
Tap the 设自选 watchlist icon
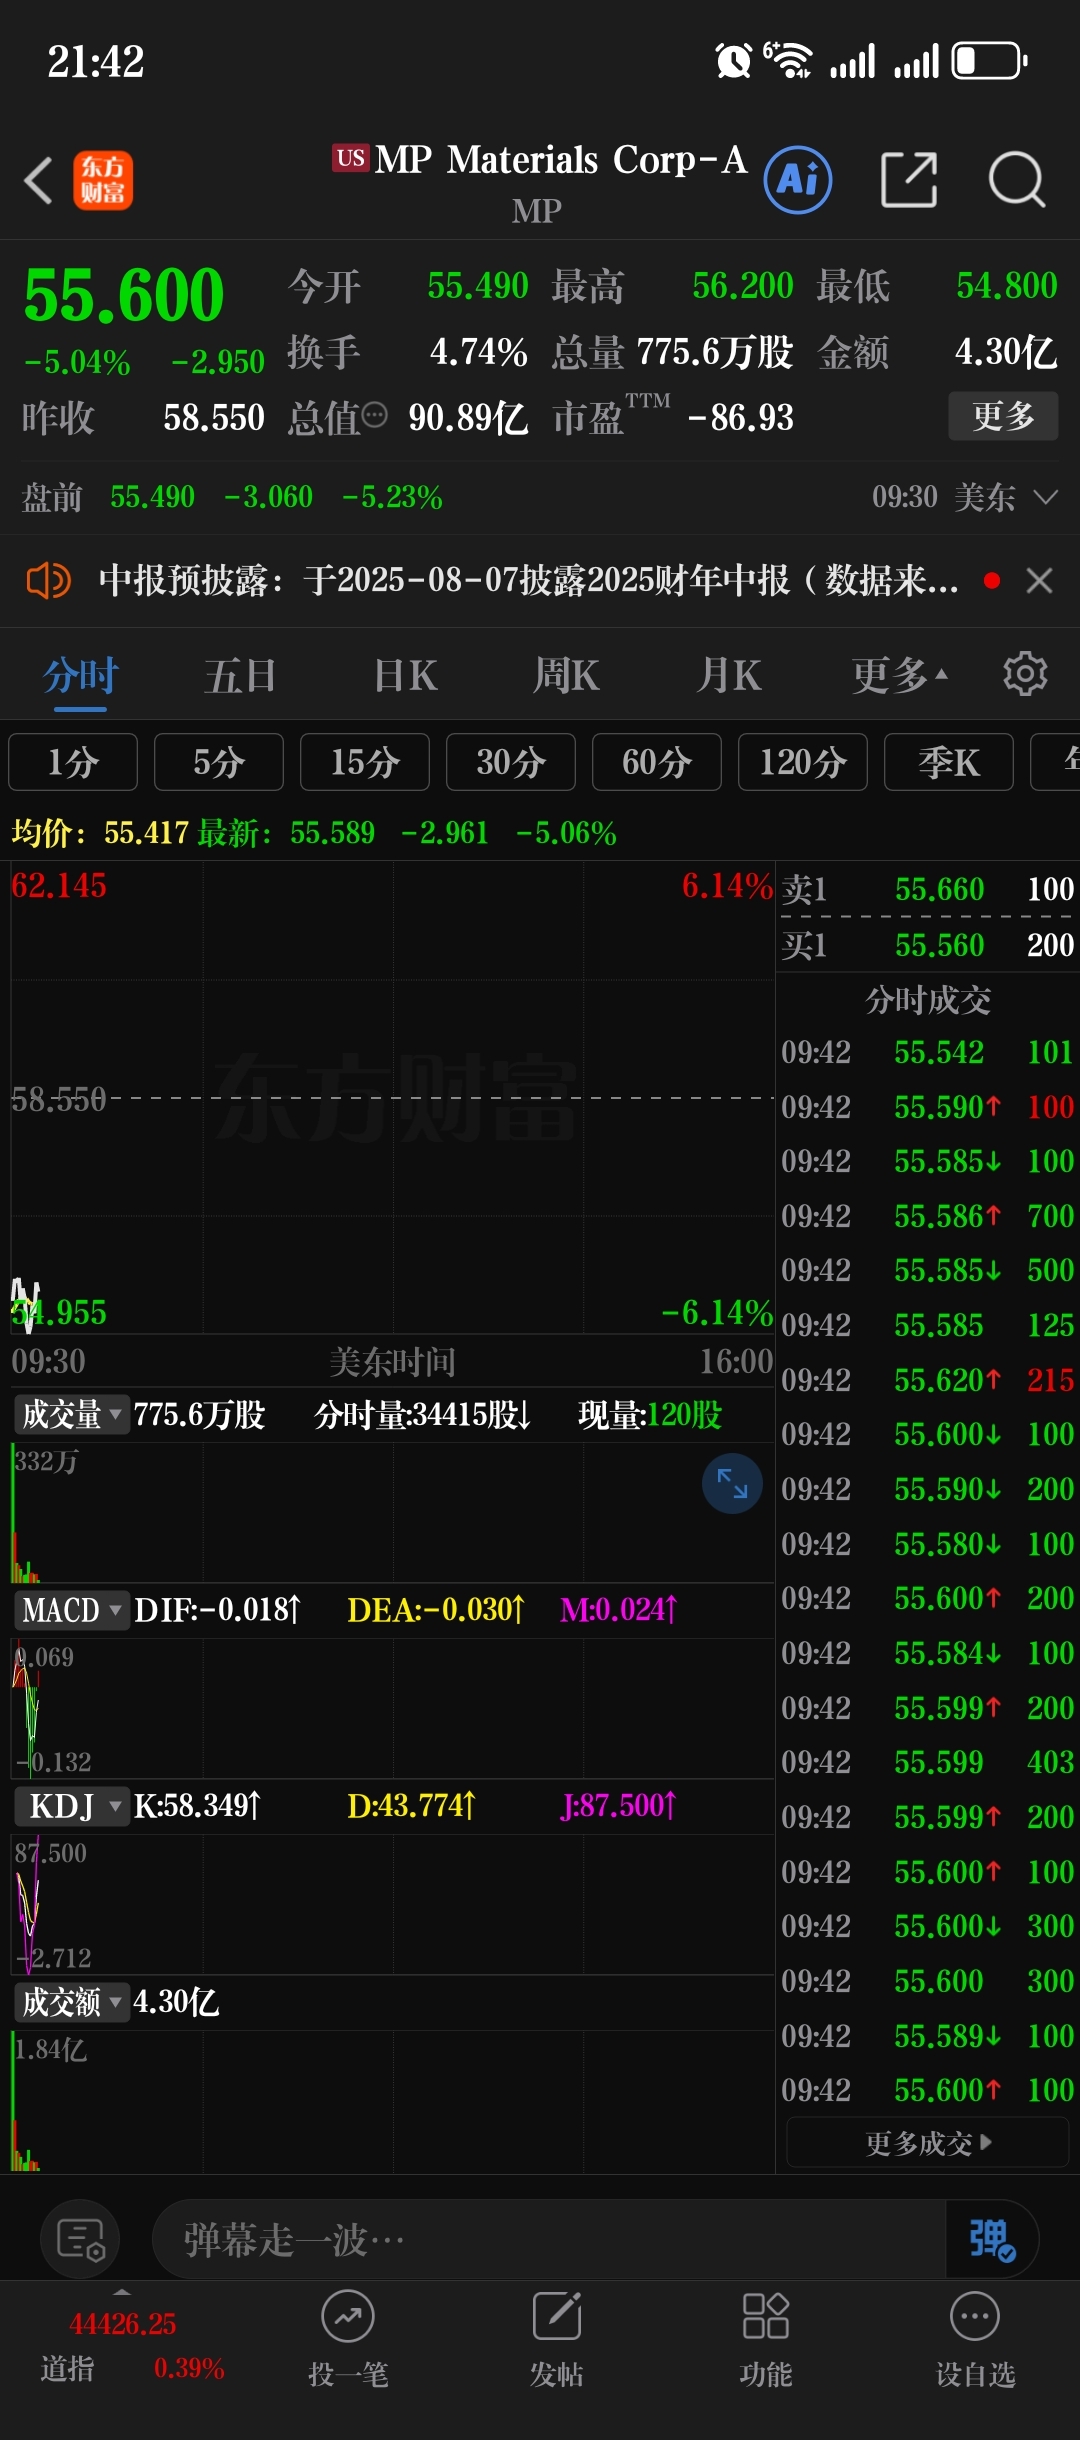[x=975, y=2317]
